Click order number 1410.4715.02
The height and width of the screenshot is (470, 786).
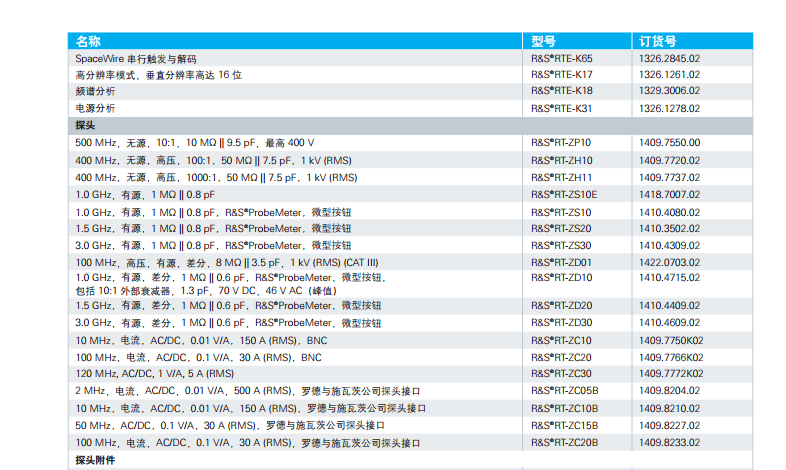click(x=669, y=276)
